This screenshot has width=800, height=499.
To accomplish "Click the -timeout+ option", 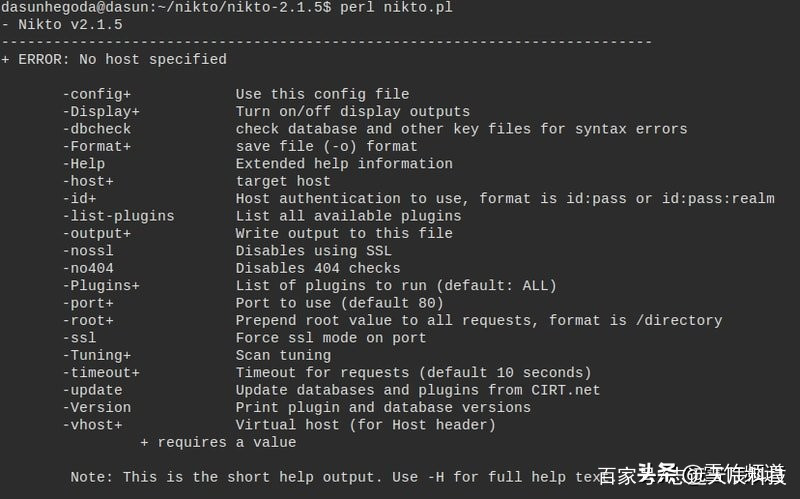I will pyautogui.click(x=101, y=372).
